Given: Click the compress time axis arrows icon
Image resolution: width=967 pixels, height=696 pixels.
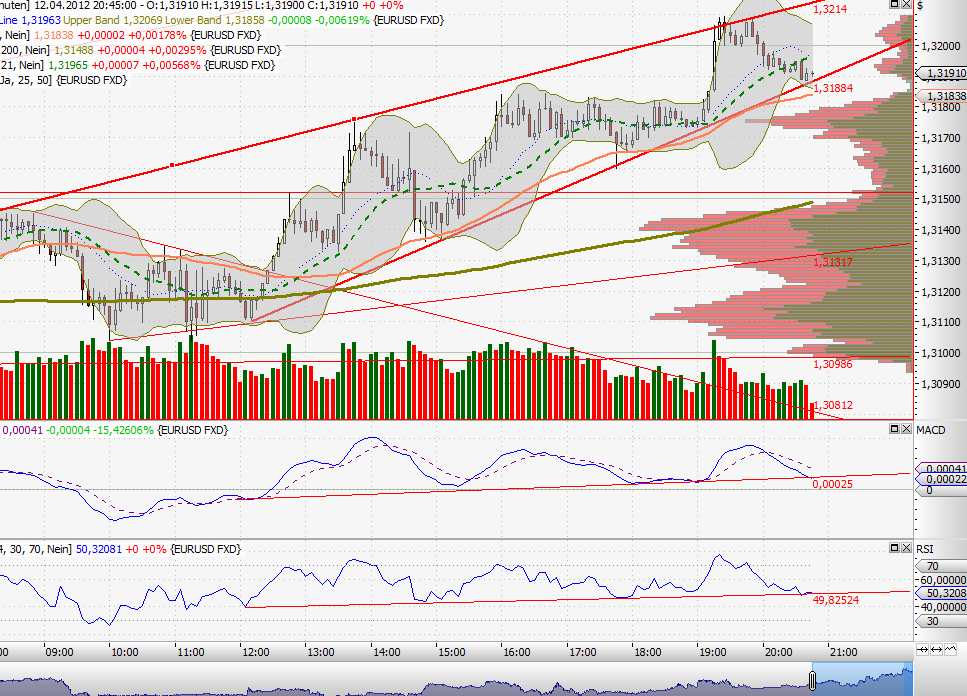Looking at the screenshot, I should (x=923, y=649).
